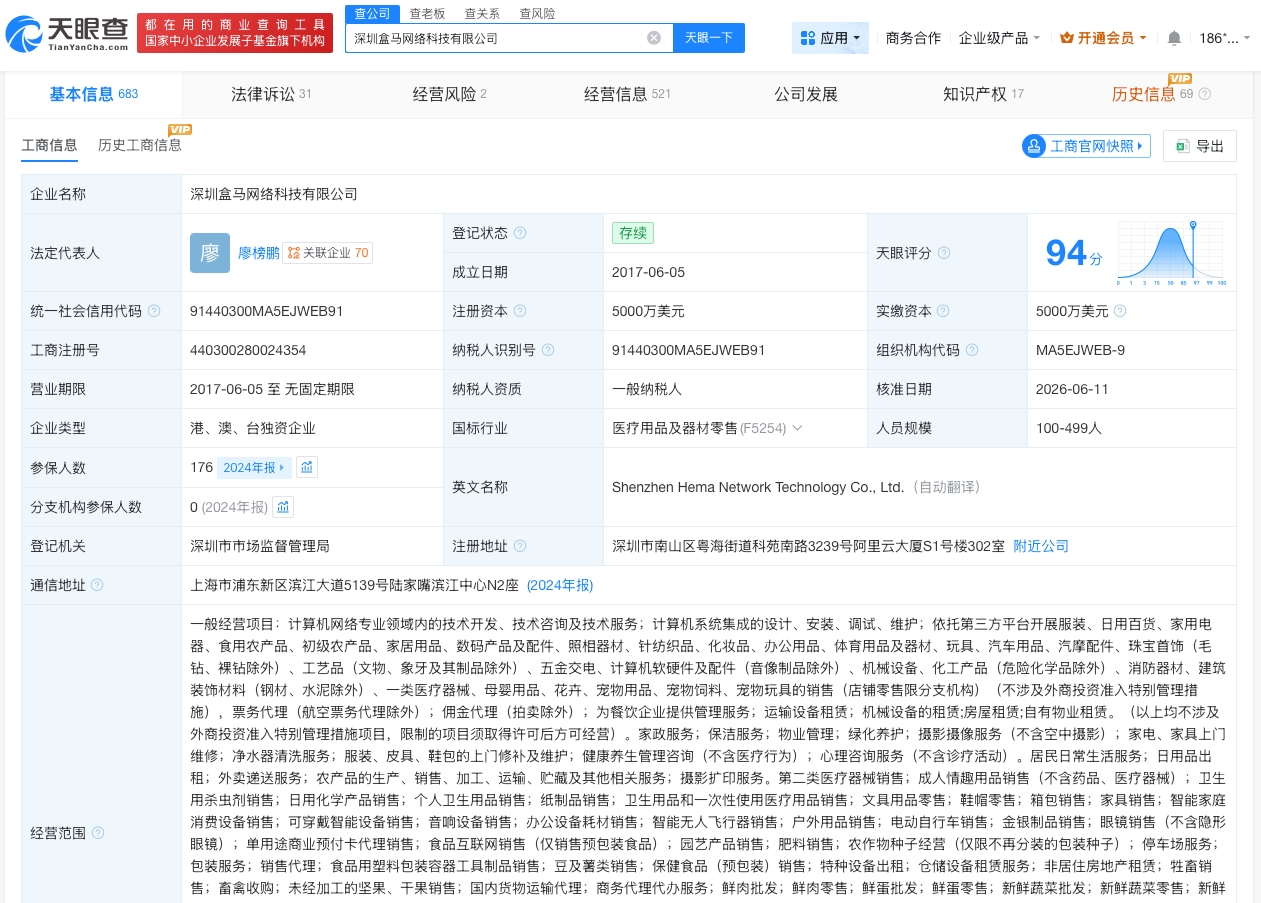
Task: Click the help icon after 实缴资本 5000万美元
Action: pyautogui.click(x=1120, y=311)
